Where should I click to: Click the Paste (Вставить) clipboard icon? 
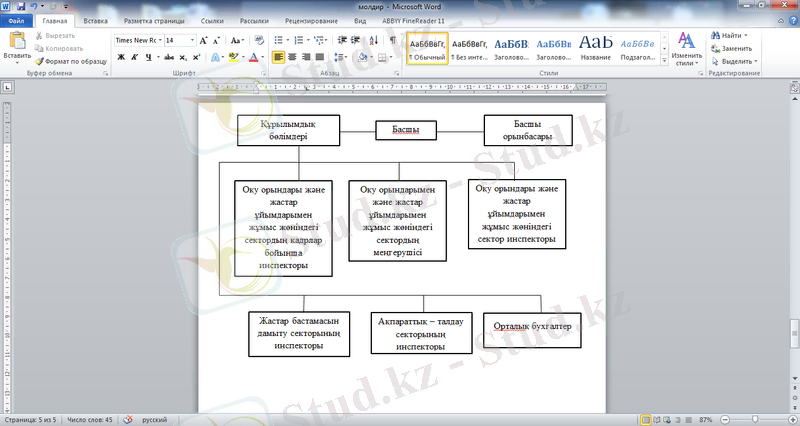pos(17,41)
